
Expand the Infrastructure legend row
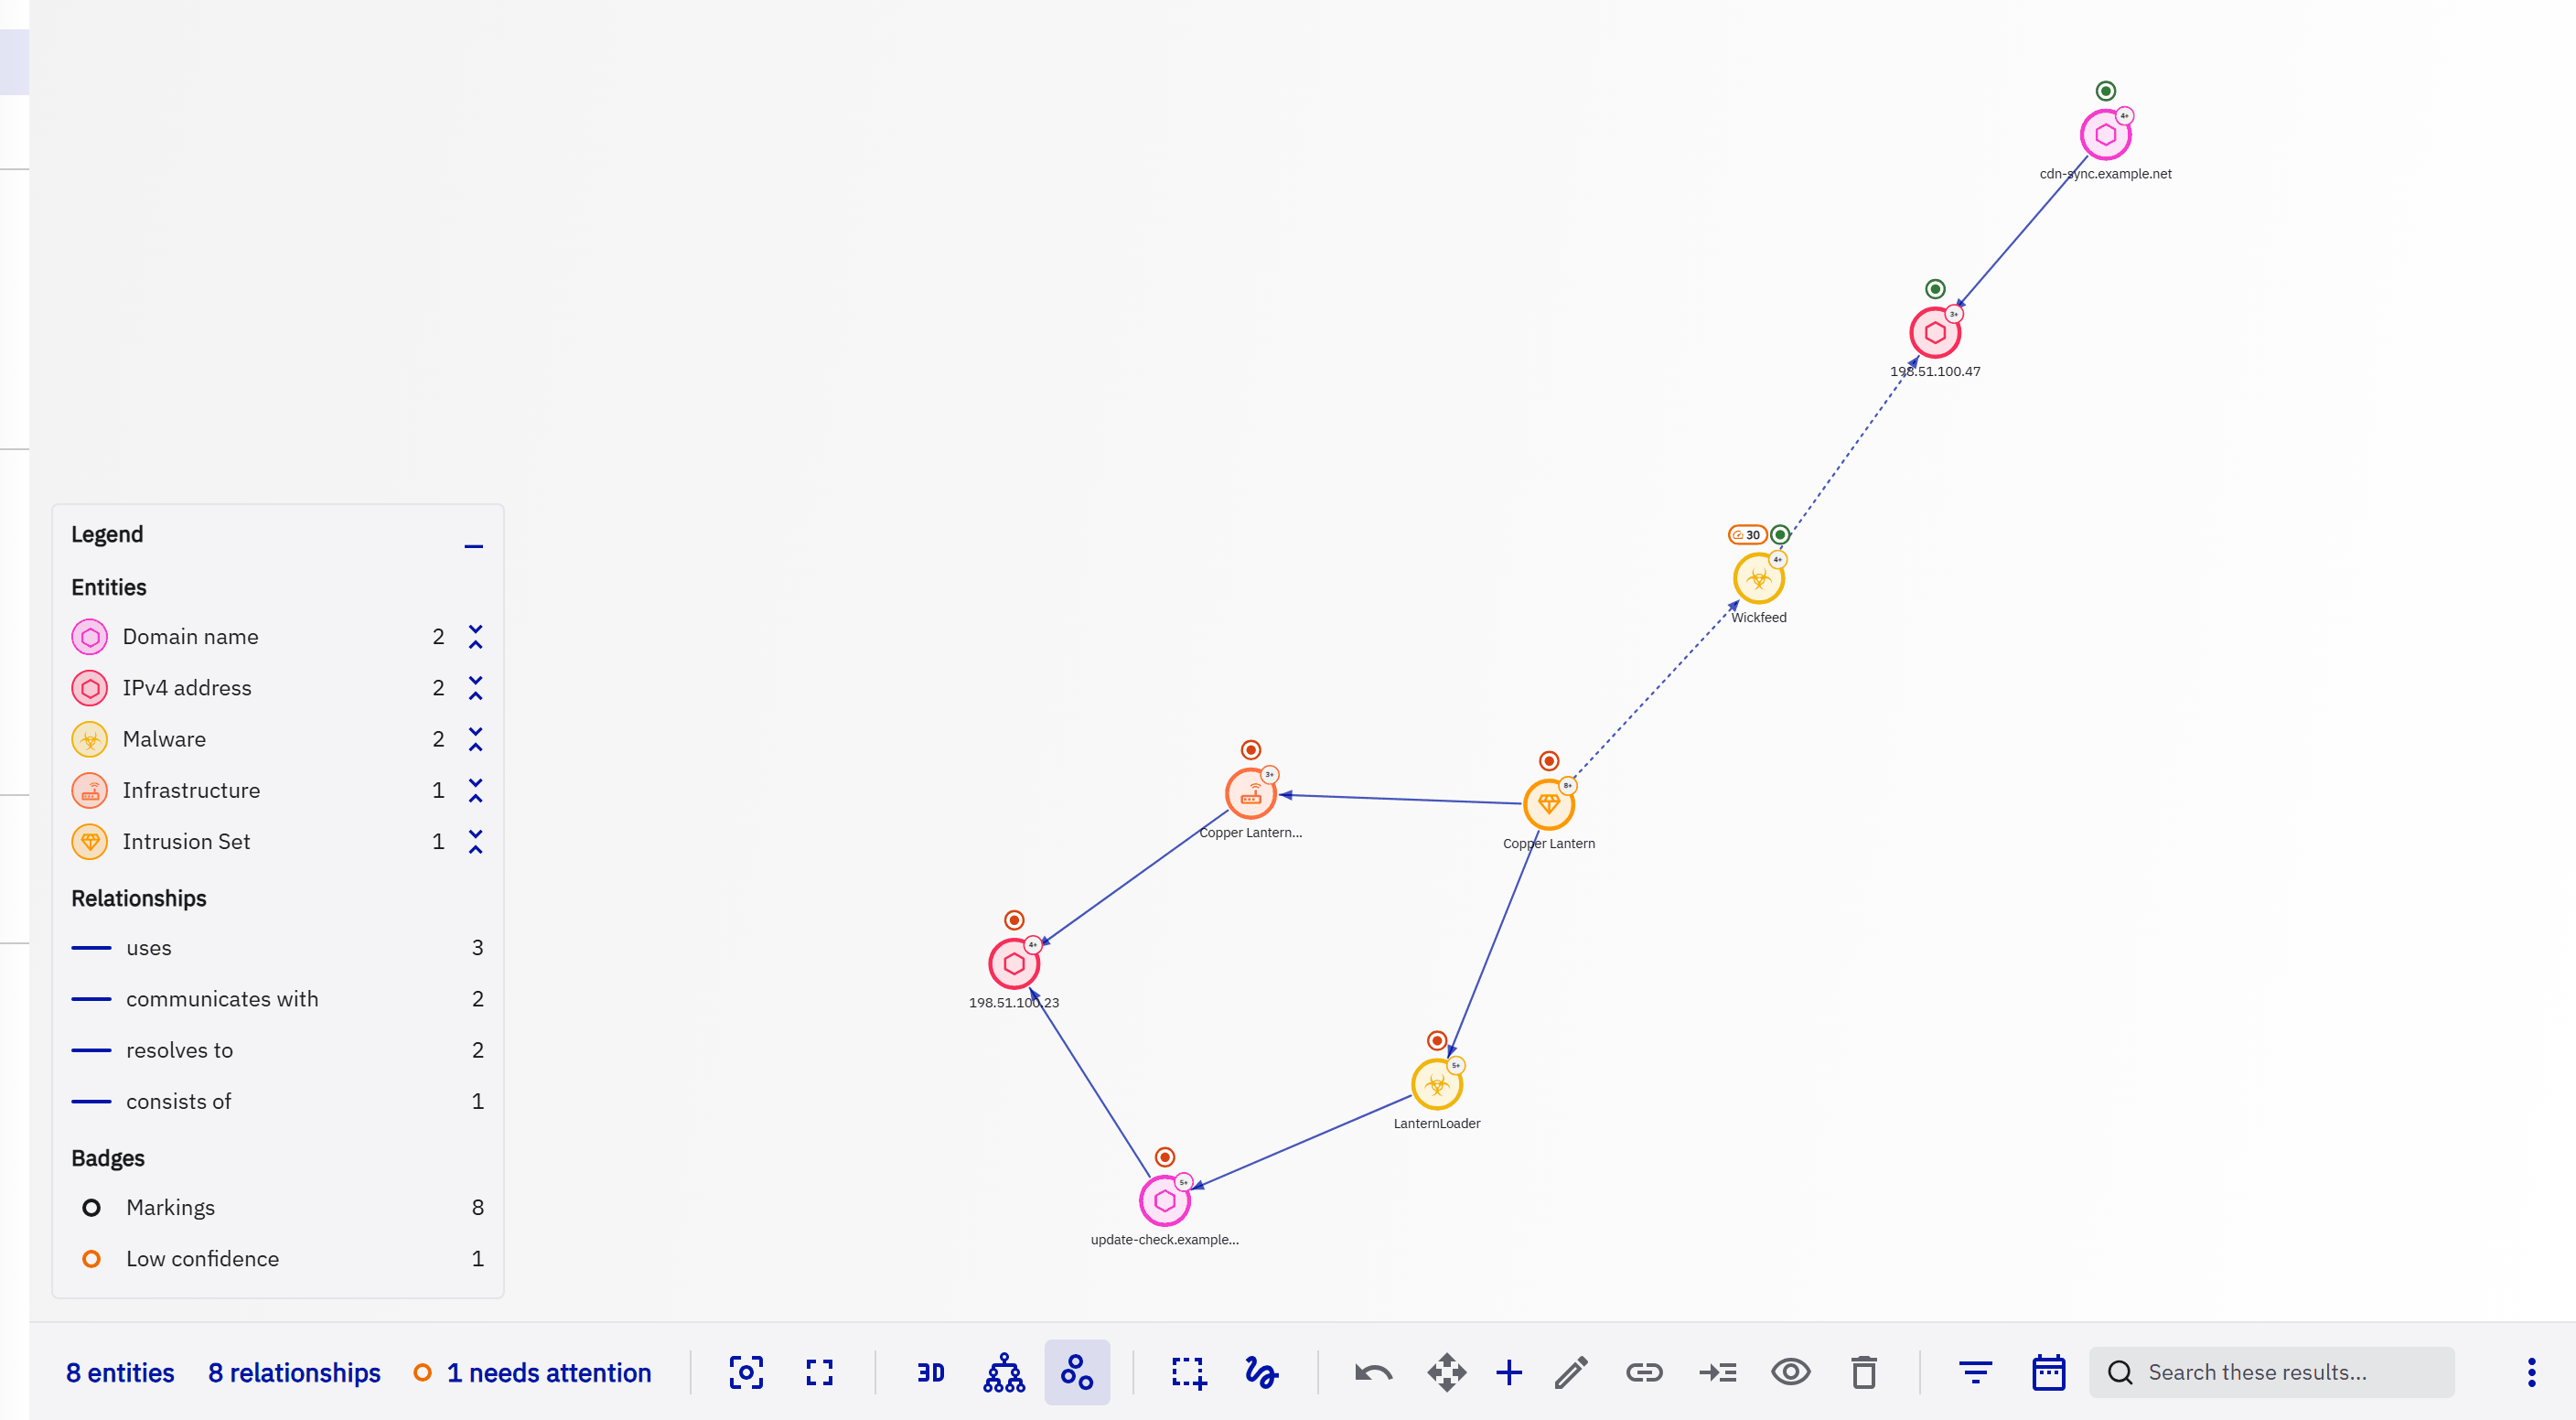coord(476,790)
